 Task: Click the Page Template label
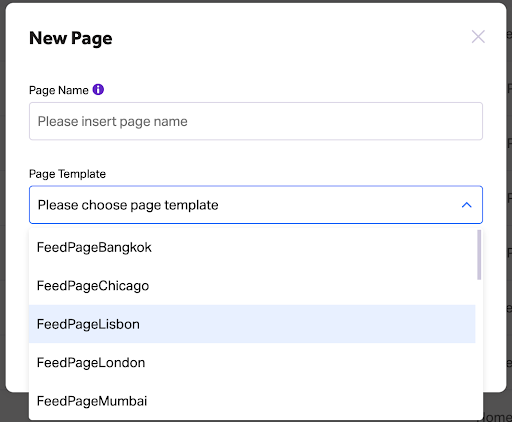click(x=67, y=174)
